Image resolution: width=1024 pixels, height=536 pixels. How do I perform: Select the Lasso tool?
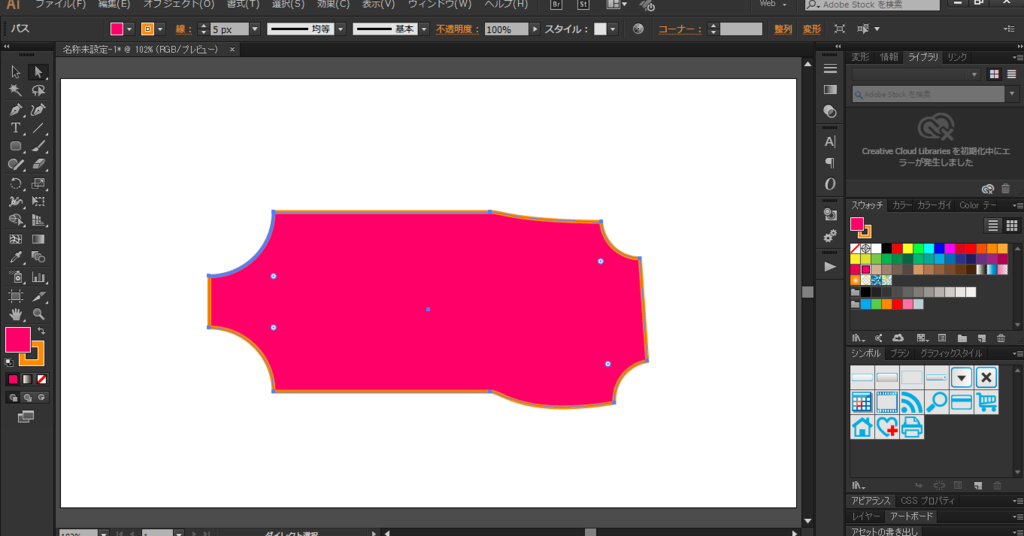pyautogui.click(x=38, y=90)
